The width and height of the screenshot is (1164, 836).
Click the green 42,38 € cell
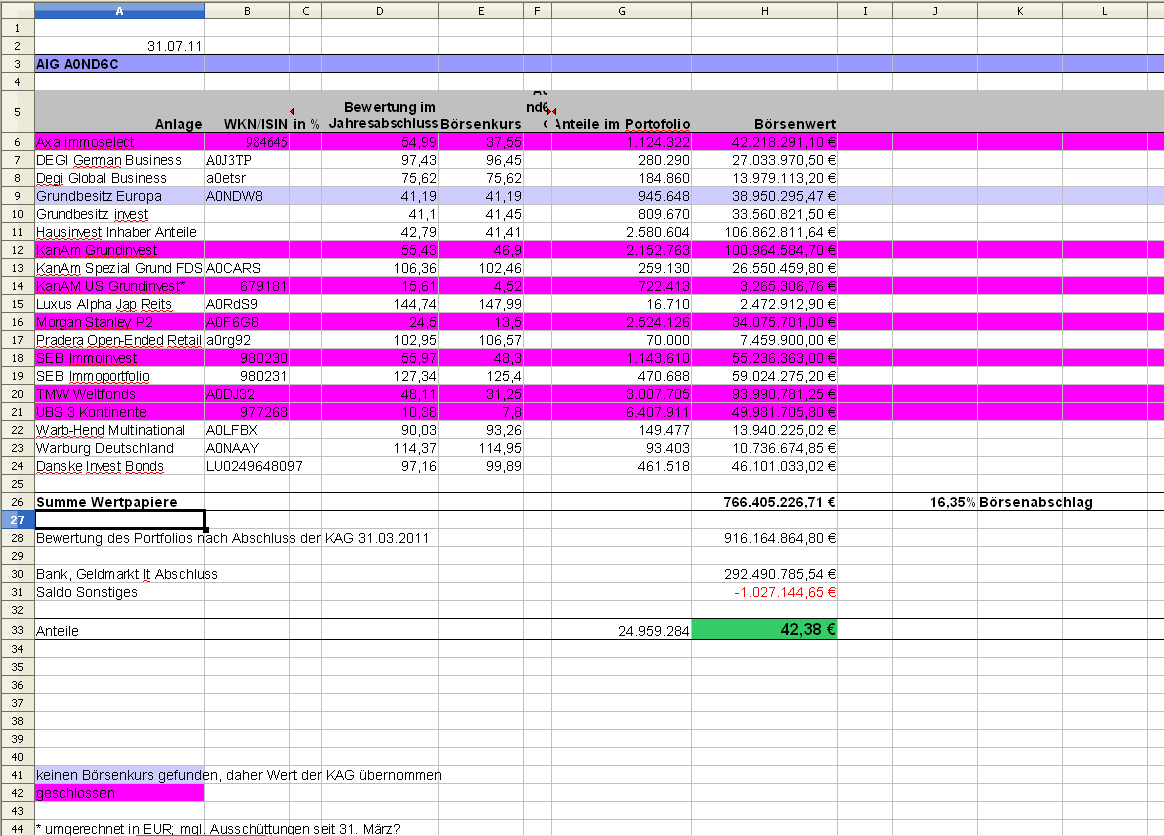(x=764, y=630)
